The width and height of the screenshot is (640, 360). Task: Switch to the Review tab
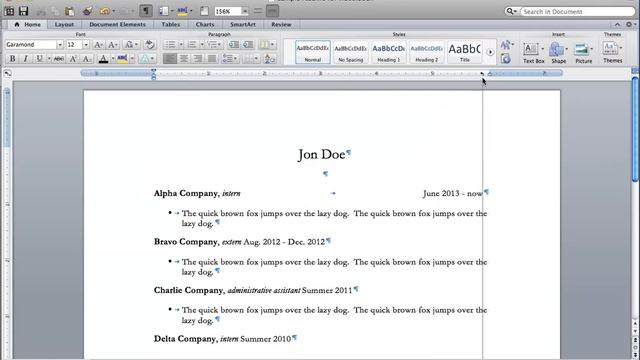pyautogui.click(x=281, y=24)
